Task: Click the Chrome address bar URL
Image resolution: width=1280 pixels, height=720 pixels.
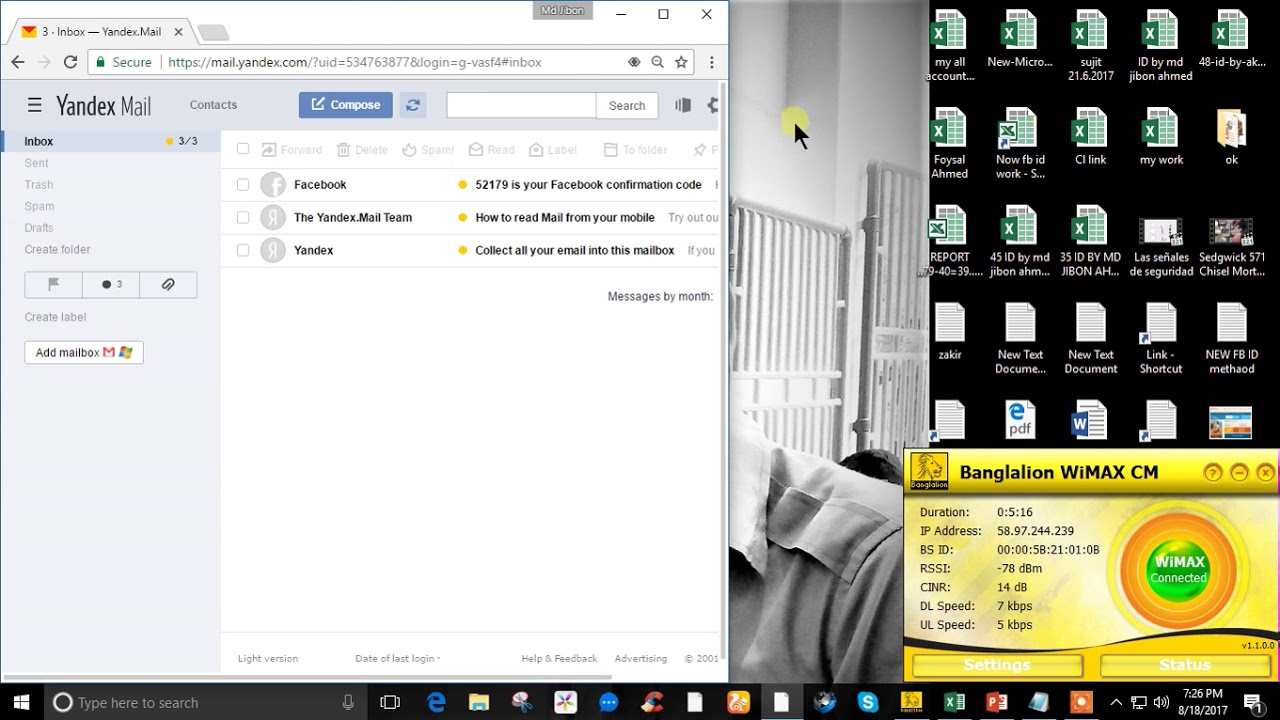Action: tap(355, 62)
